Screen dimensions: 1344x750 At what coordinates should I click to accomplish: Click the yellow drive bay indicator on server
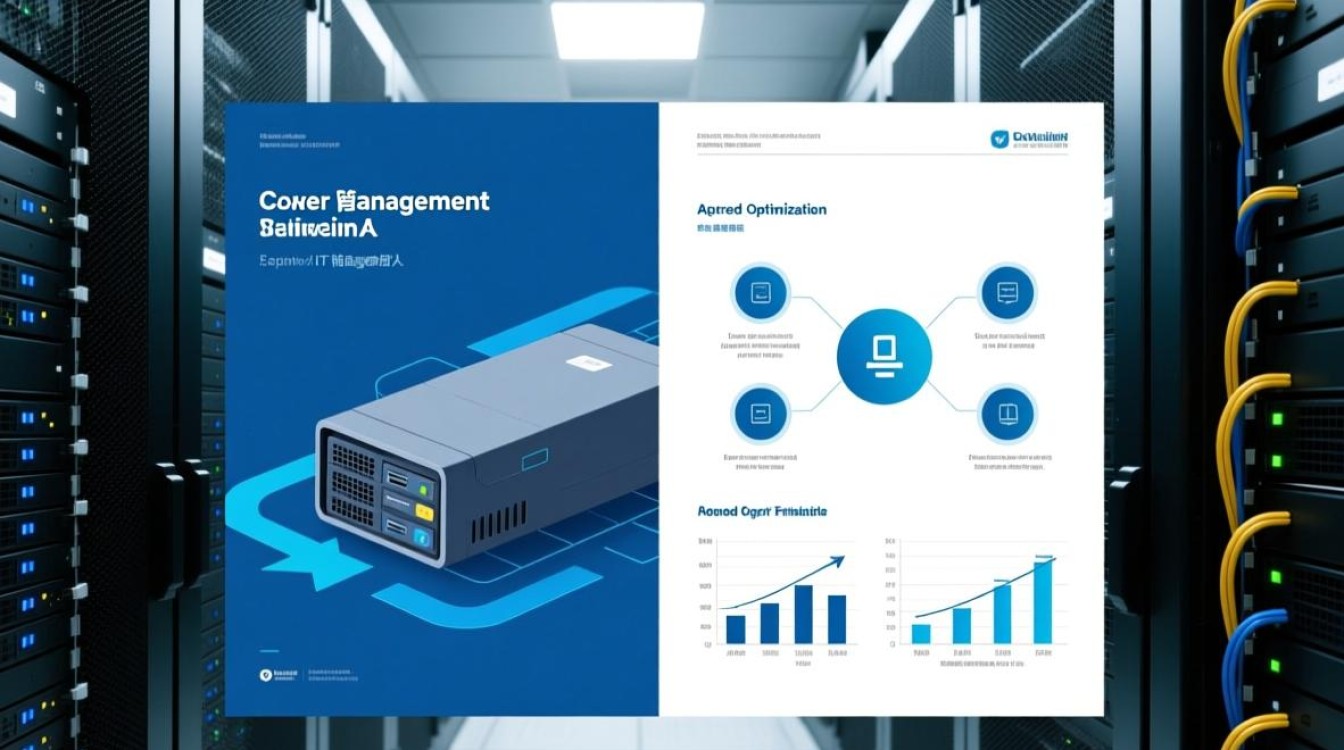(x=424, y=512)
